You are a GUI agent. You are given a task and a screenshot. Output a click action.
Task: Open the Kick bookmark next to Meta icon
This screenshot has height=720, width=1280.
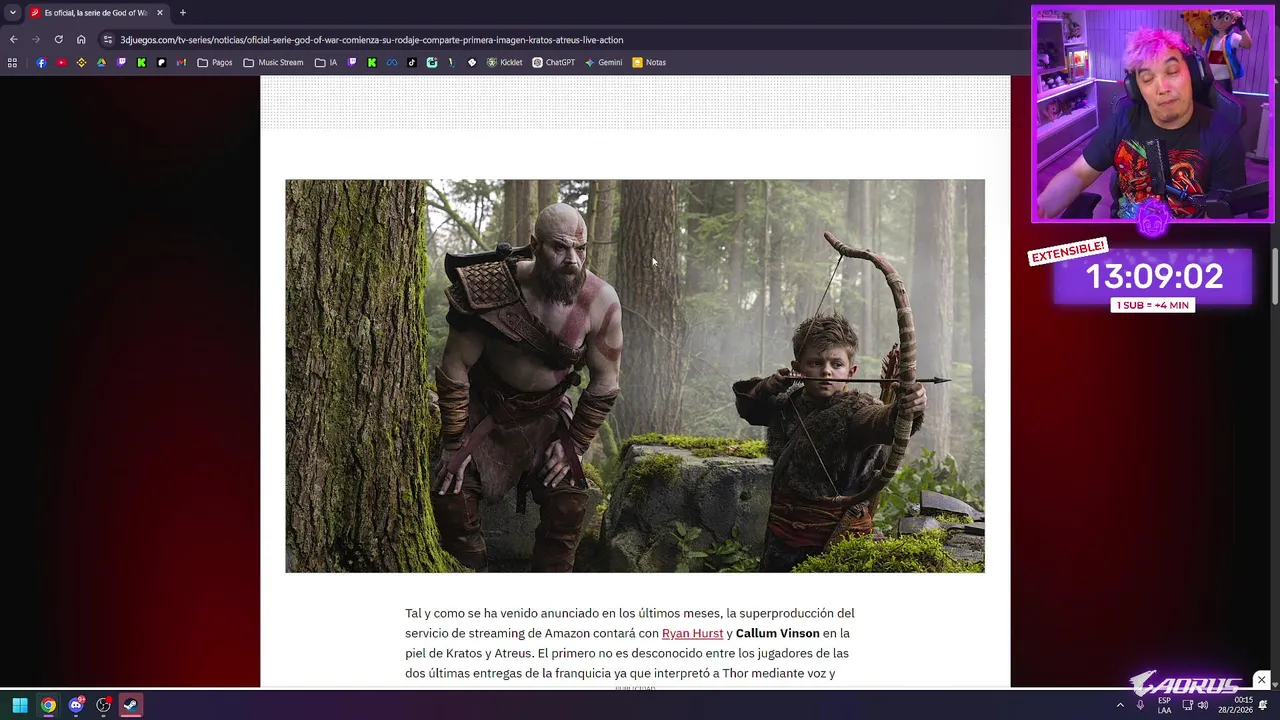coord(372,62)
